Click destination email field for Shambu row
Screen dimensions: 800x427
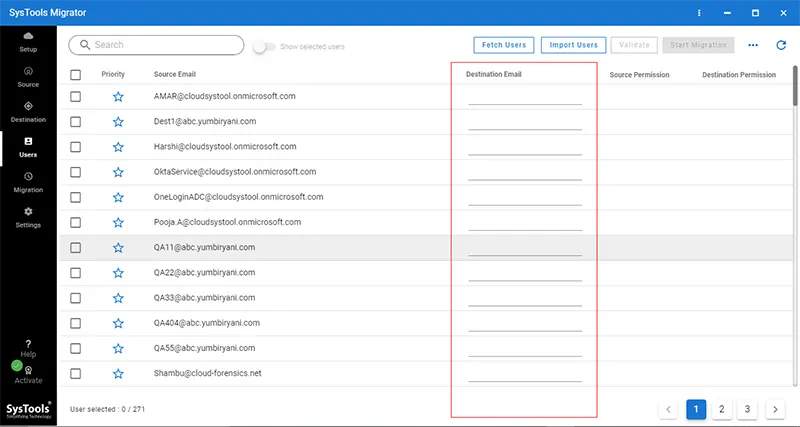pyautogui.click(x=525, y=375)
